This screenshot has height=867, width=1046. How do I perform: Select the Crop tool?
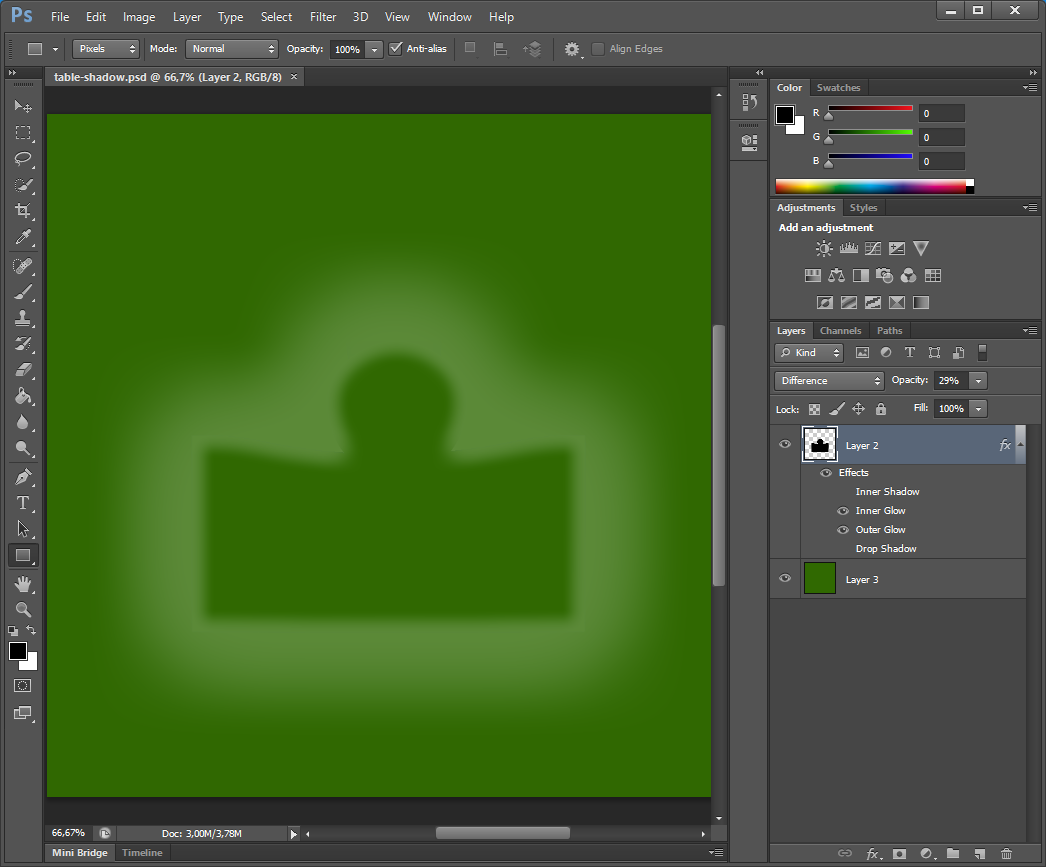pos(23,211)
